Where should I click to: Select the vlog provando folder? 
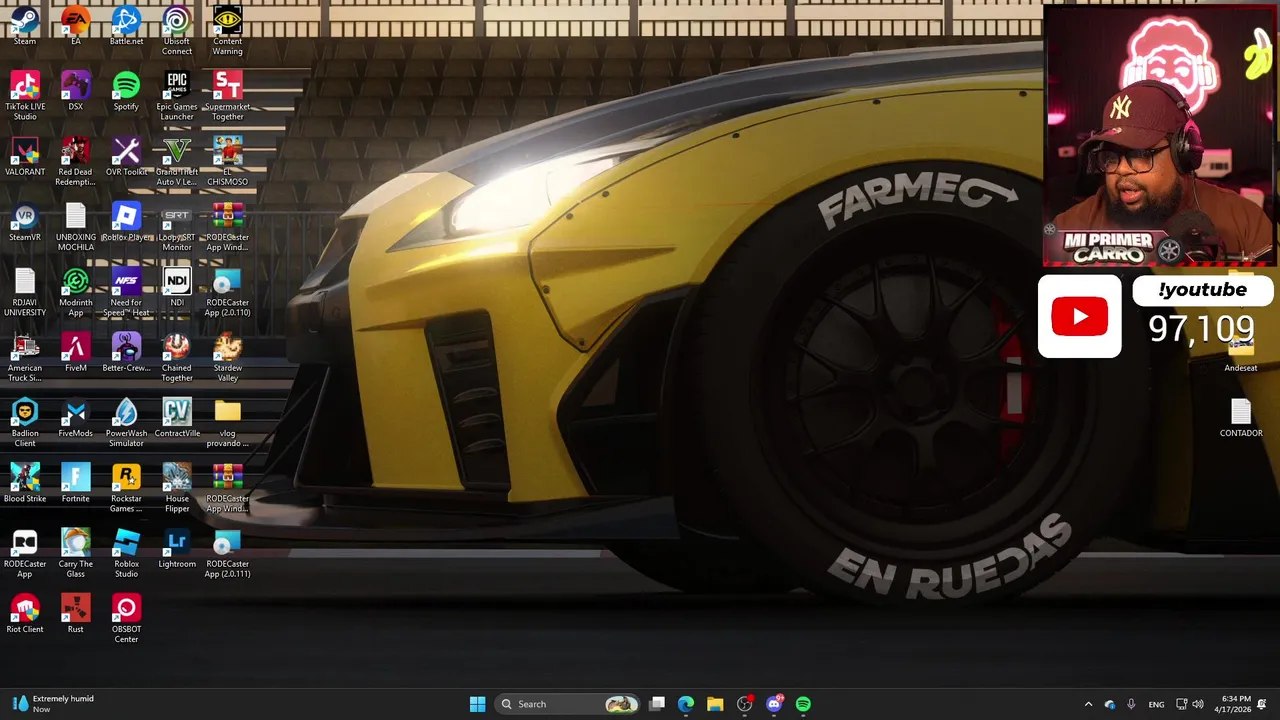(x=227, y=422)
